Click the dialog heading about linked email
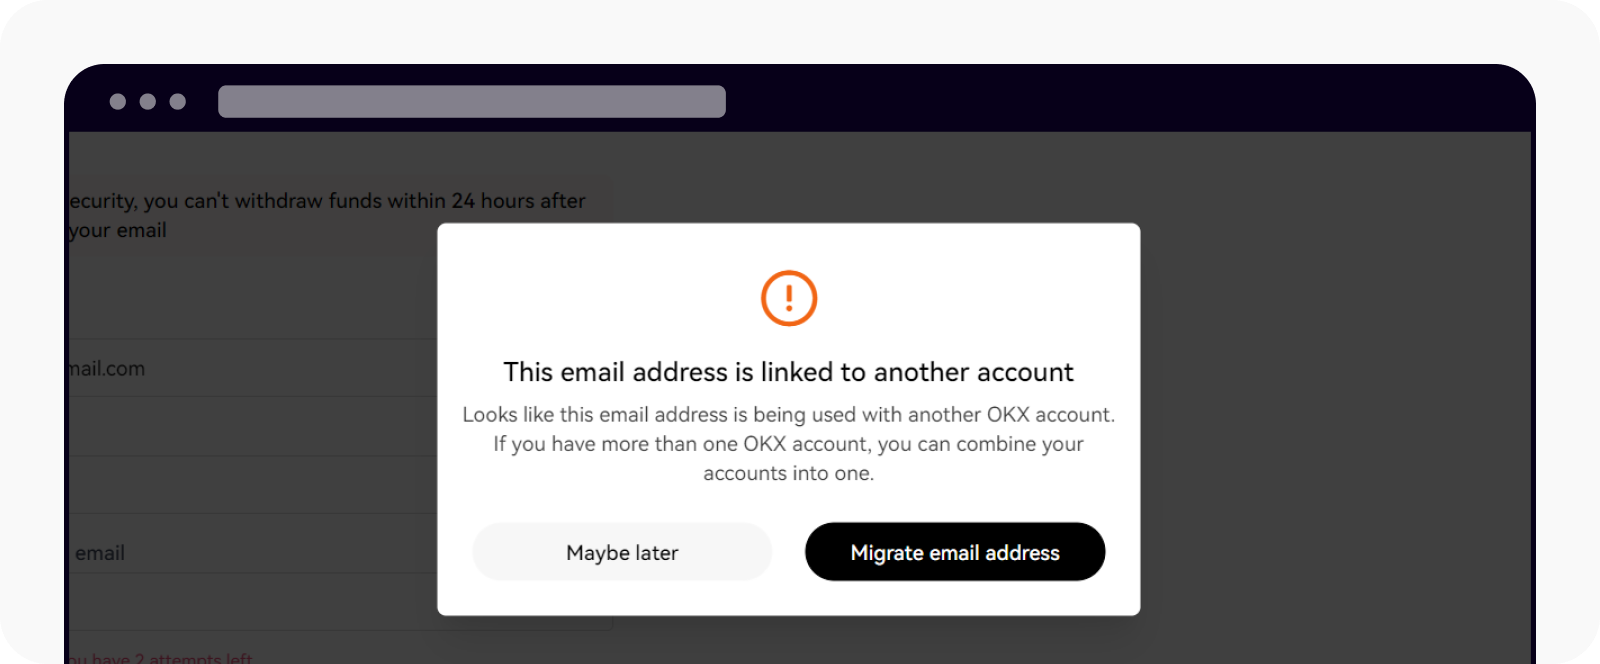This screenshot has height=664, width=1600. tap(788, 372)
